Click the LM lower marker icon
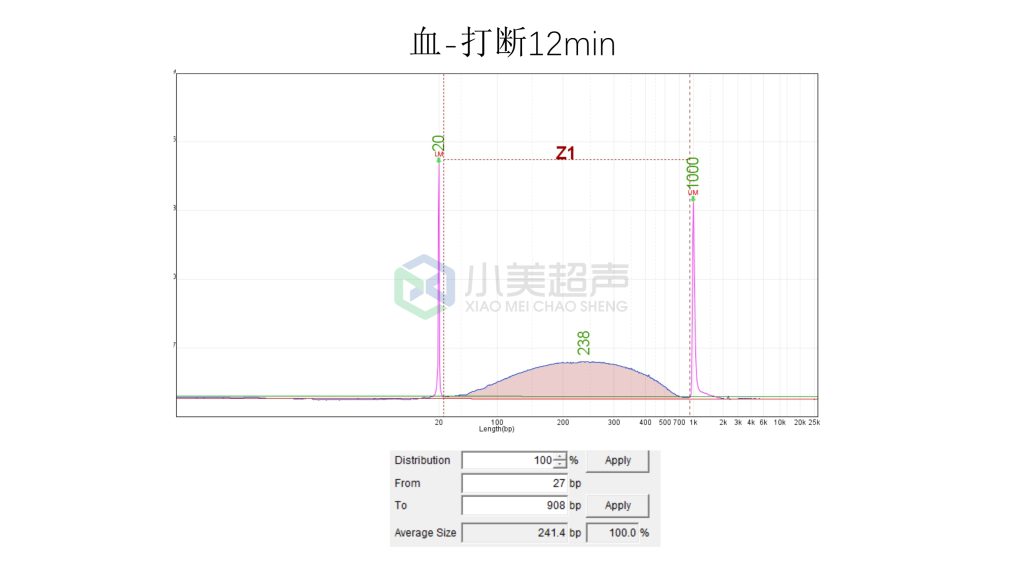The image size is (1024, 576). pyautogui.click(x=438, y=155)
